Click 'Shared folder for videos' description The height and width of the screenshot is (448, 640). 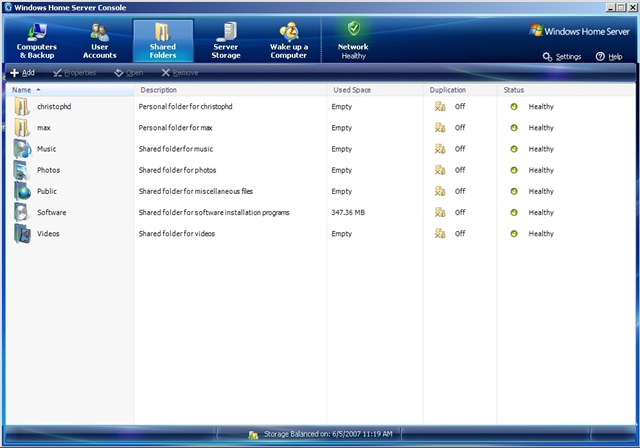177,234
